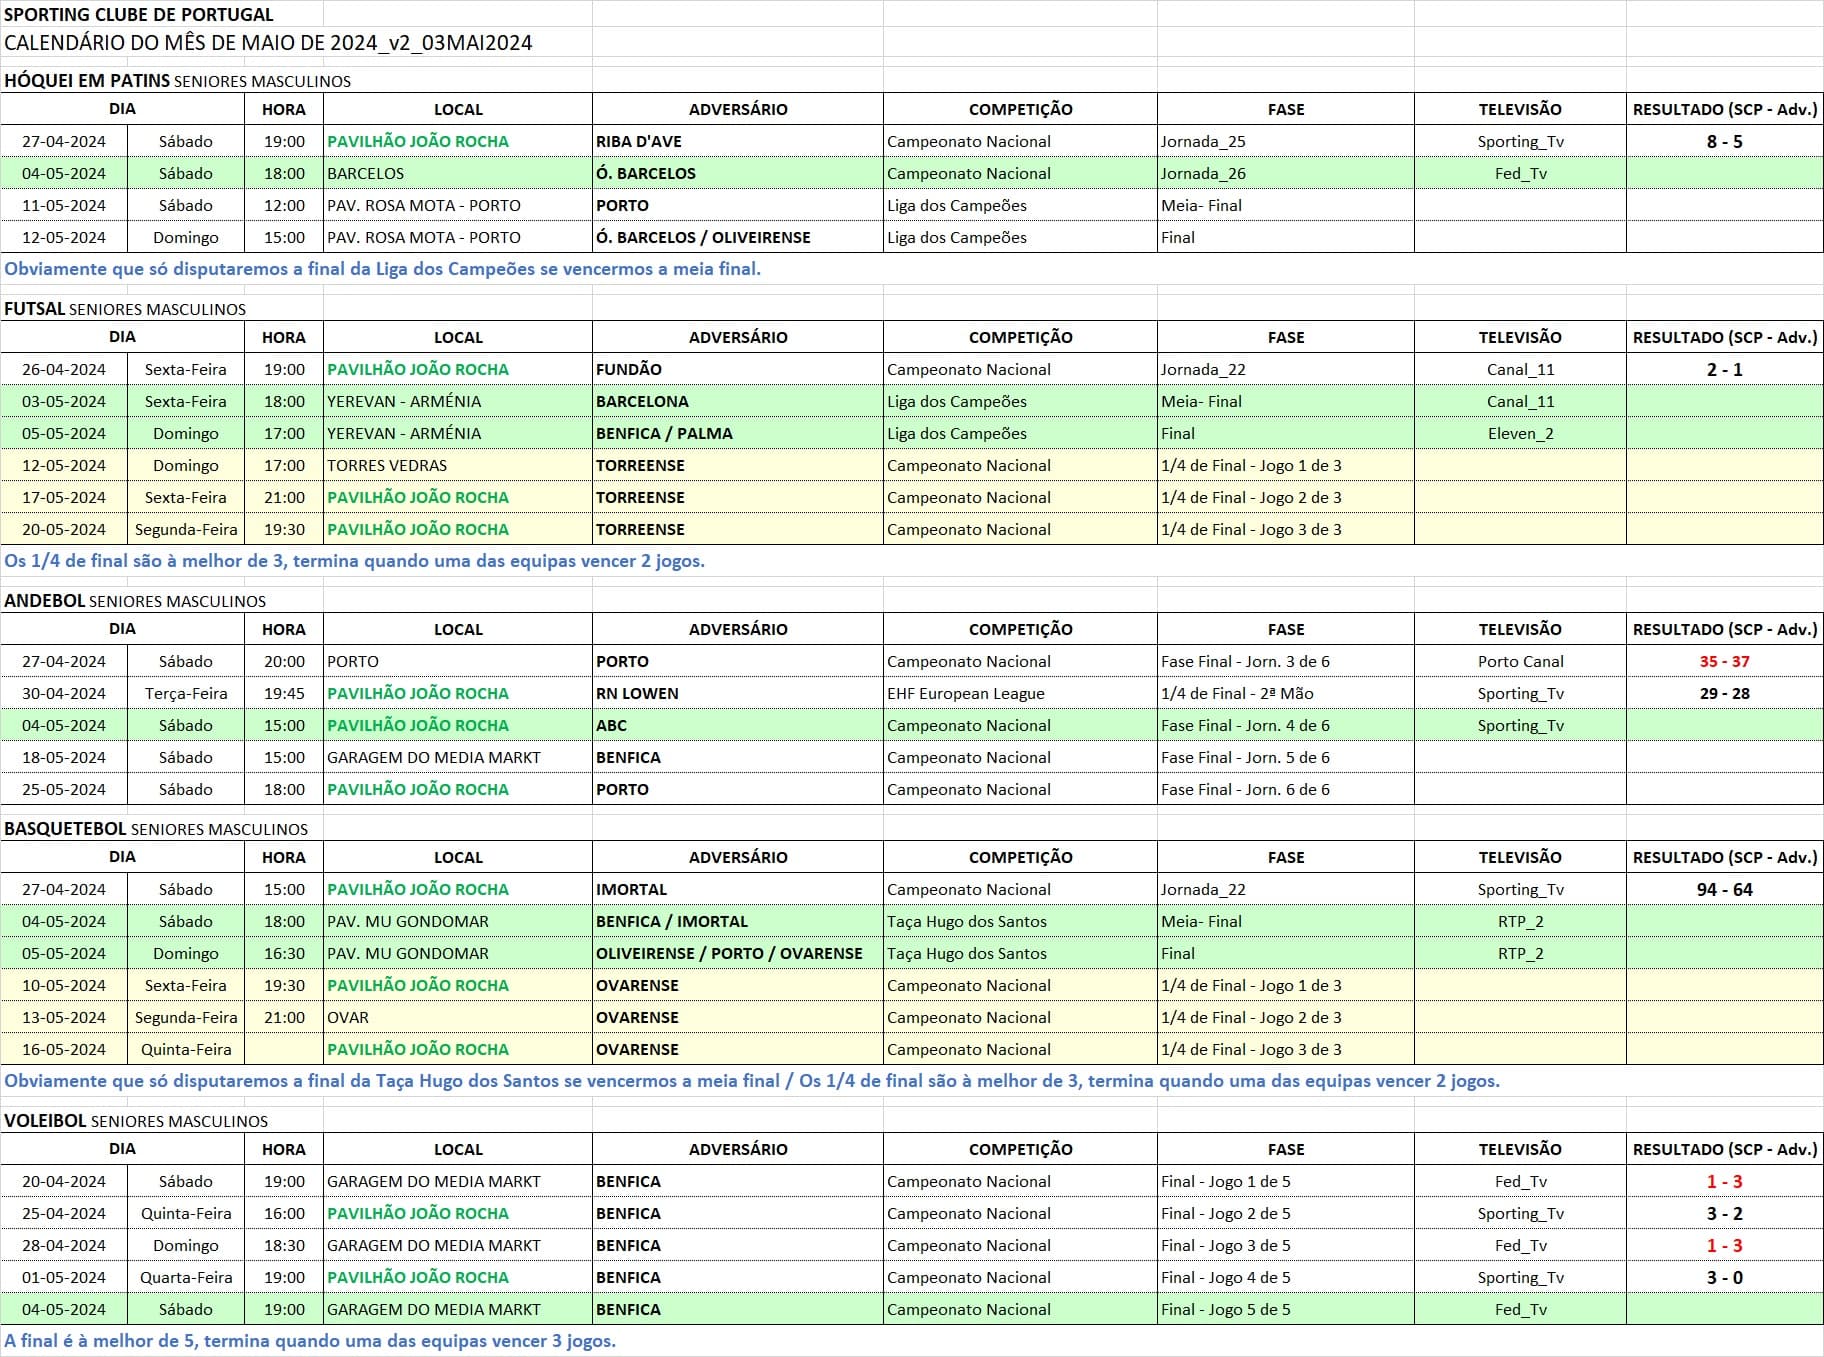Screen dimensions: 1824x1357
Task: Select the 'EHF European League' competition cell
Action: (1020, 693)
